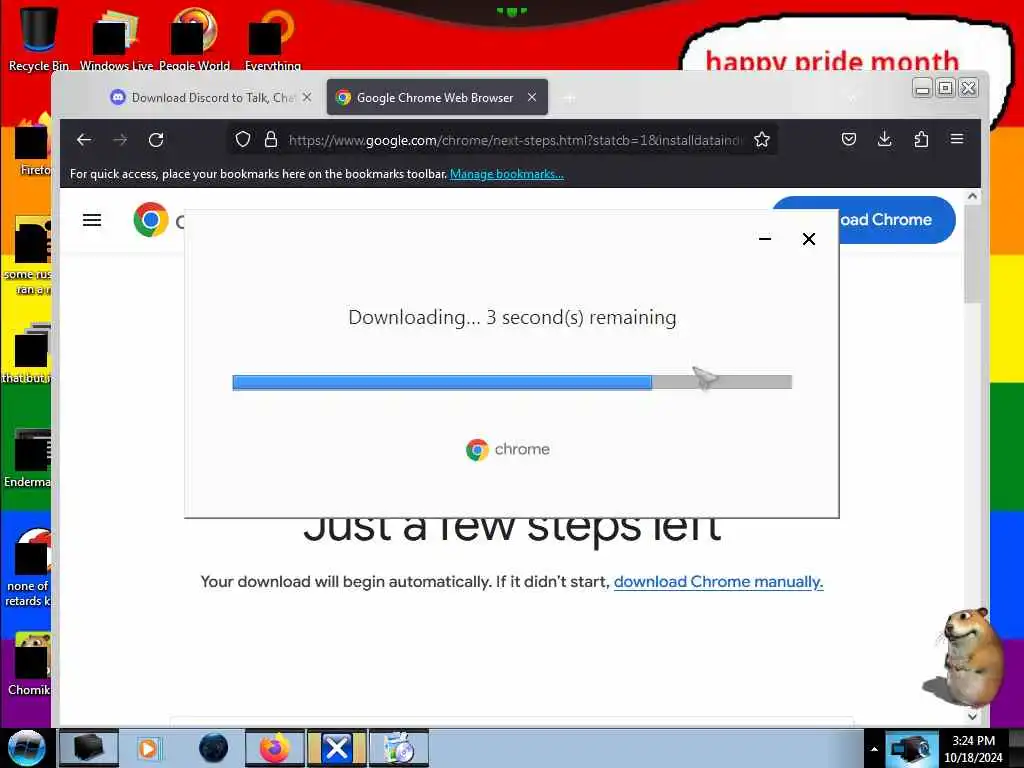Image resolution: width=1024 pixels, height=768 pixels.
Task: Click taskbar clock showing 3:24 PM
Action: coord(973,748)
